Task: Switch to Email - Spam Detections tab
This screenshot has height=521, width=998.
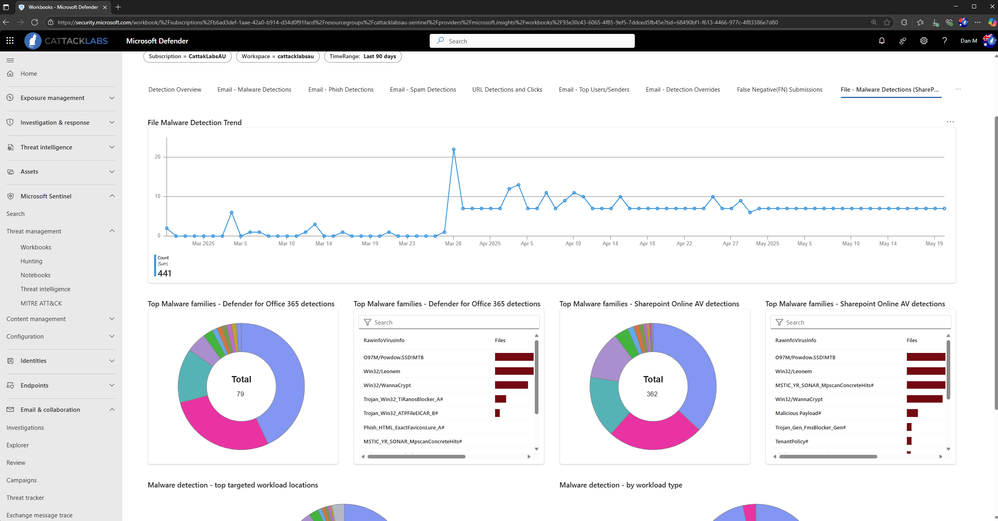Action: [x=423, y=90]
